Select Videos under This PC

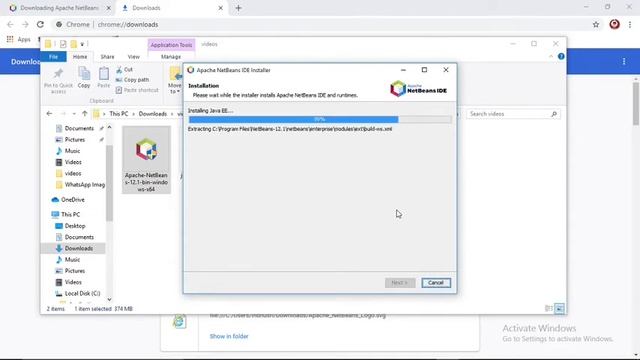tap(69, 282)
